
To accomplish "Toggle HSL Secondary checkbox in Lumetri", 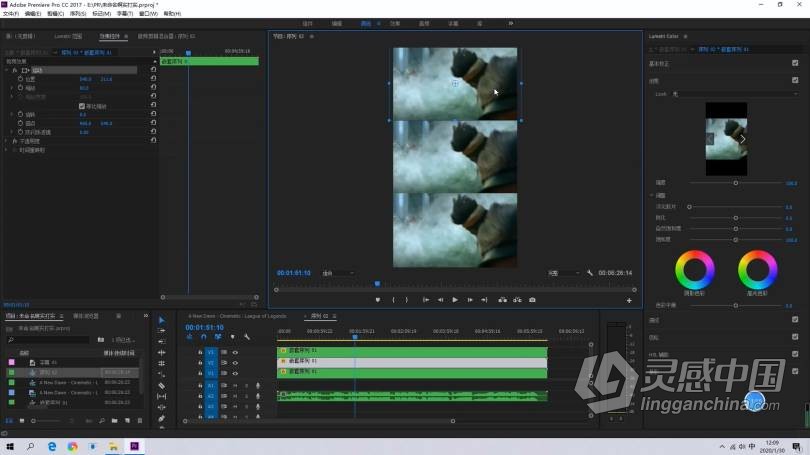I will pyautogui.click(x=795, y=354).
